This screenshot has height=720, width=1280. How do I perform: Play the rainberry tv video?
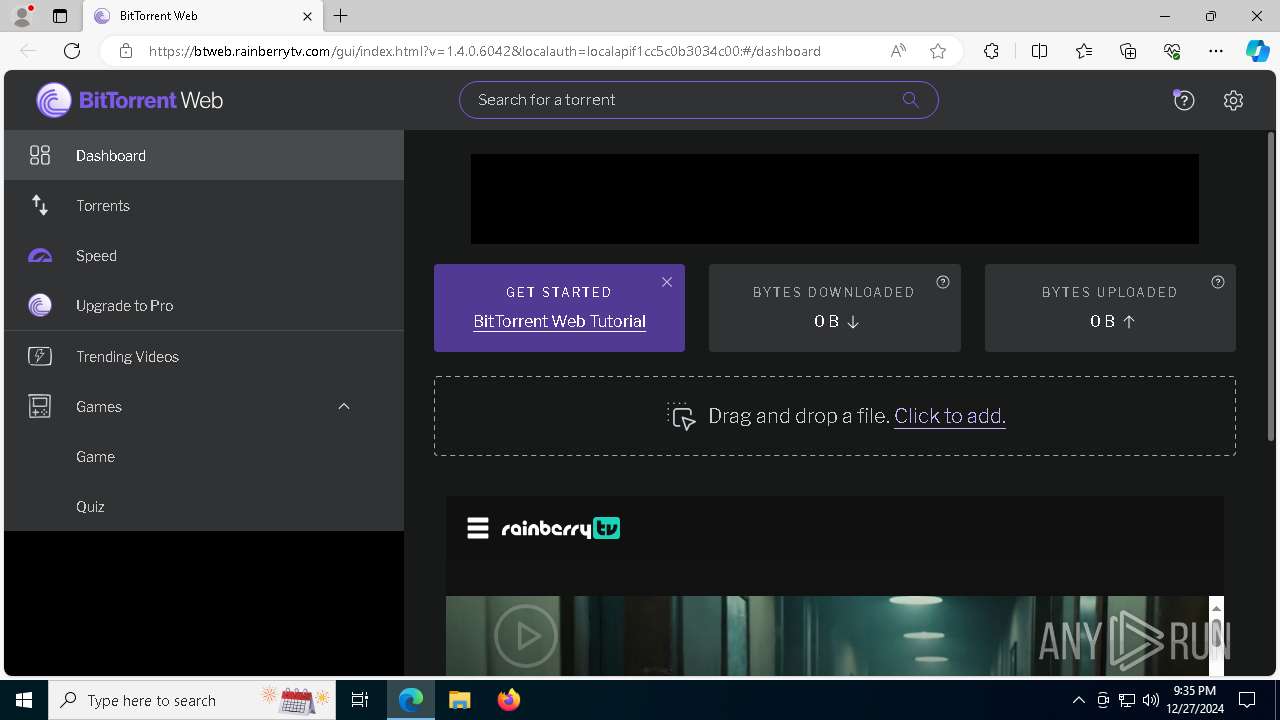point(526,636)
